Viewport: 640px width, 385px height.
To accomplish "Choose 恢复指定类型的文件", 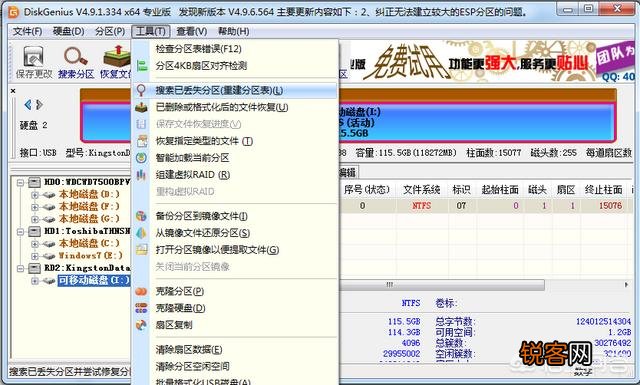I will coord(236,141).
